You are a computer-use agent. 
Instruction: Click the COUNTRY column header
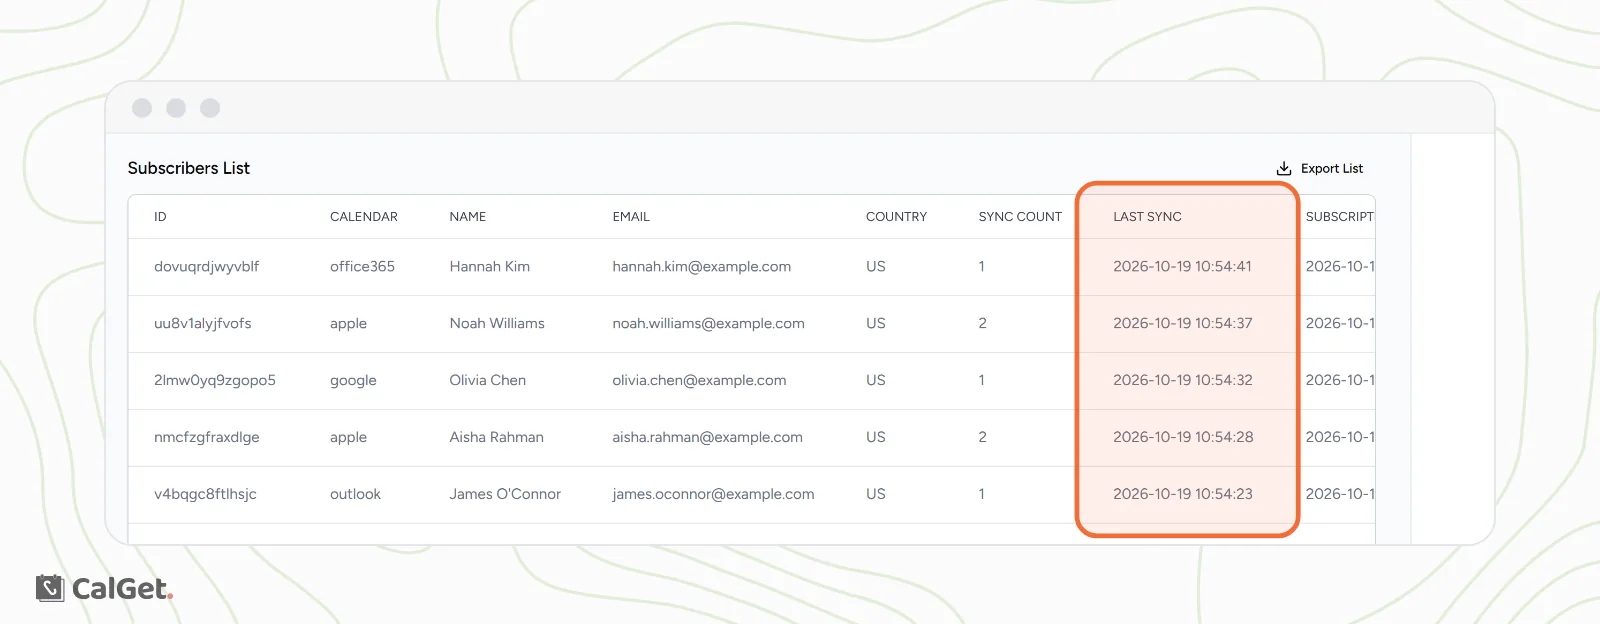(x=896, y=216)
